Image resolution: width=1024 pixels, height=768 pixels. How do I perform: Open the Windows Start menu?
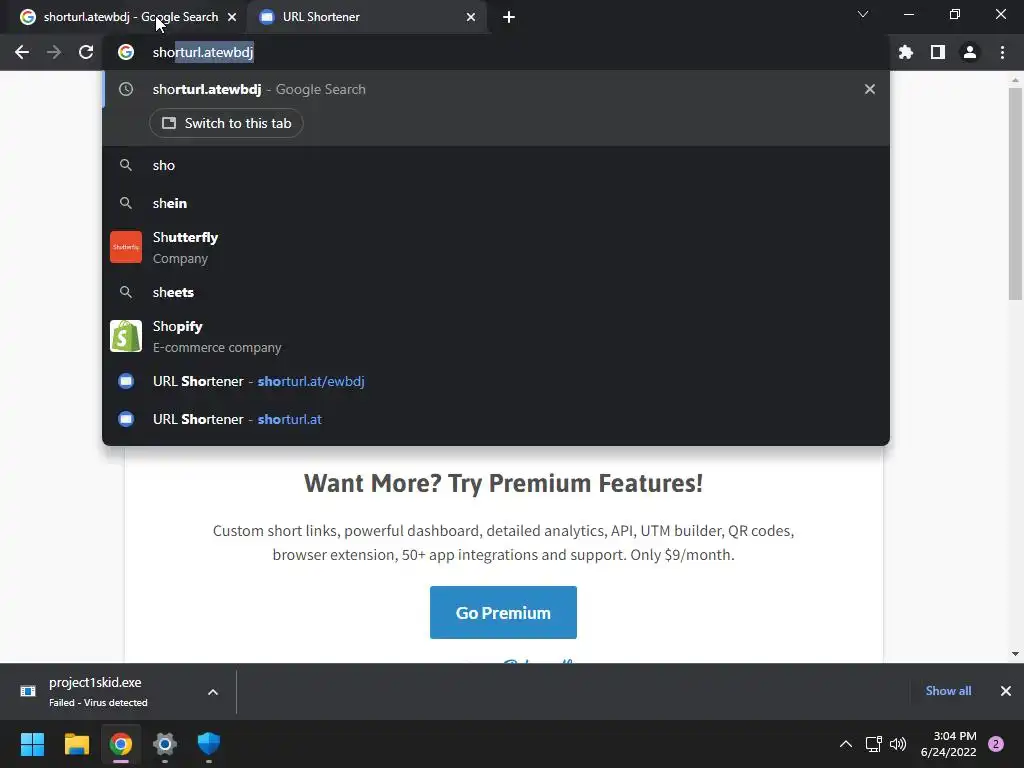[x=32, y=744]
